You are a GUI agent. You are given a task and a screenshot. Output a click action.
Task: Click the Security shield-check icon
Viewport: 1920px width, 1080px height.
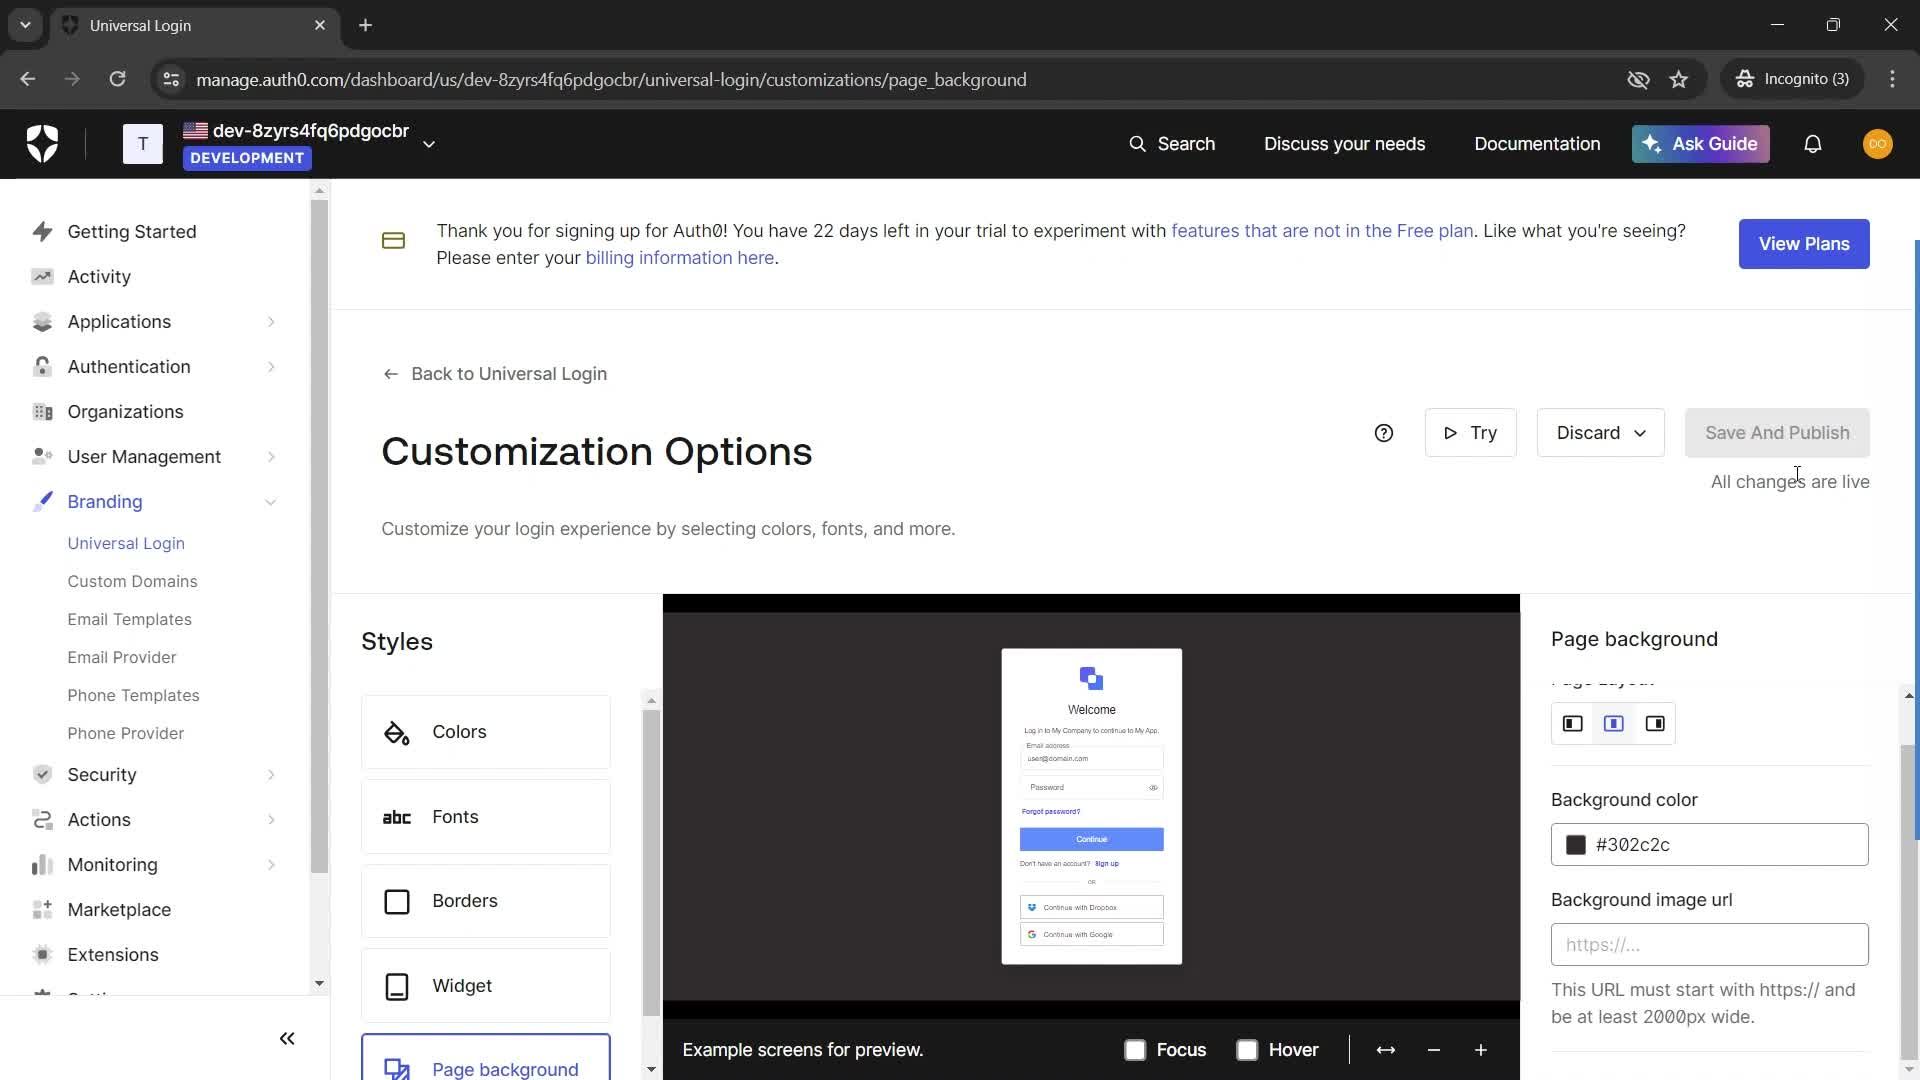click(42, 775)
